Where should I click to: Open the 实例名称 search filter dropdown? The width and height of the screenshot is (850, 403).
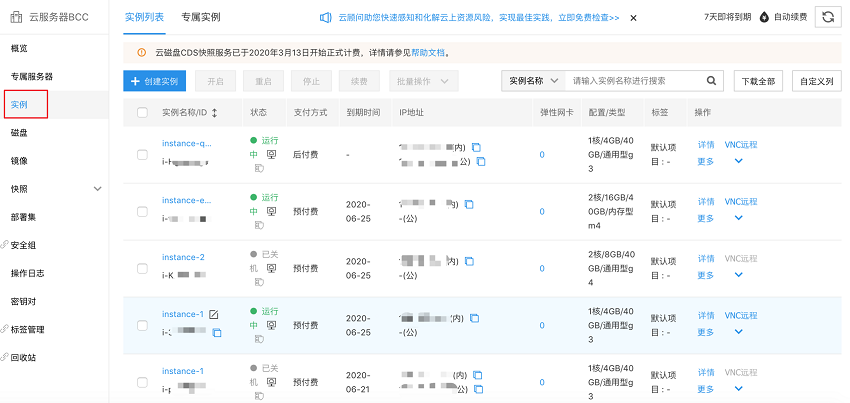(532, 81)
